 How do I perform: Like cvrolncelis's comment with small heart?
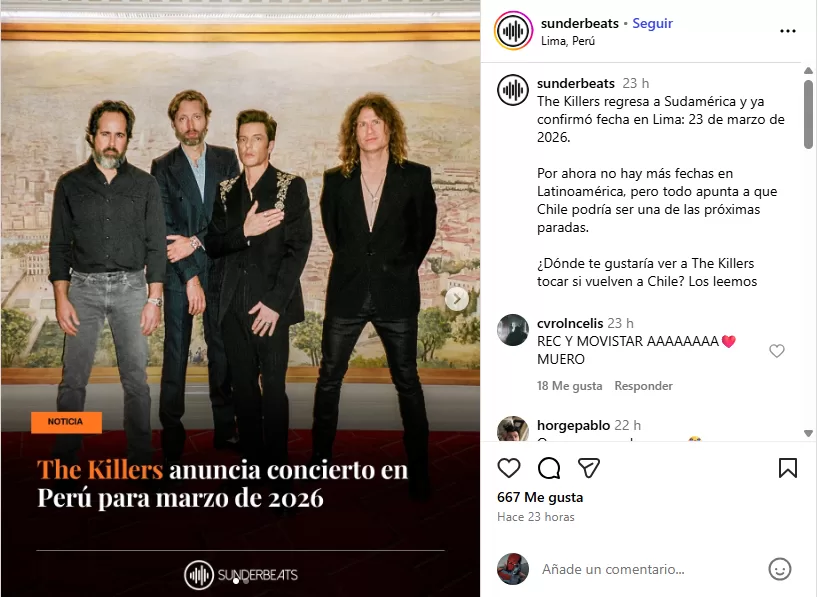[x=777, y=351]
